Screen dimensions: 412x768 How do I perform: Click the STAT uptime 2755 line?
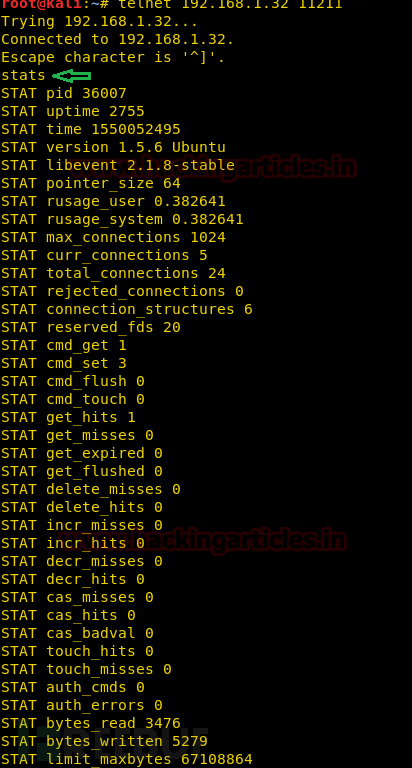tap(73, 111)
